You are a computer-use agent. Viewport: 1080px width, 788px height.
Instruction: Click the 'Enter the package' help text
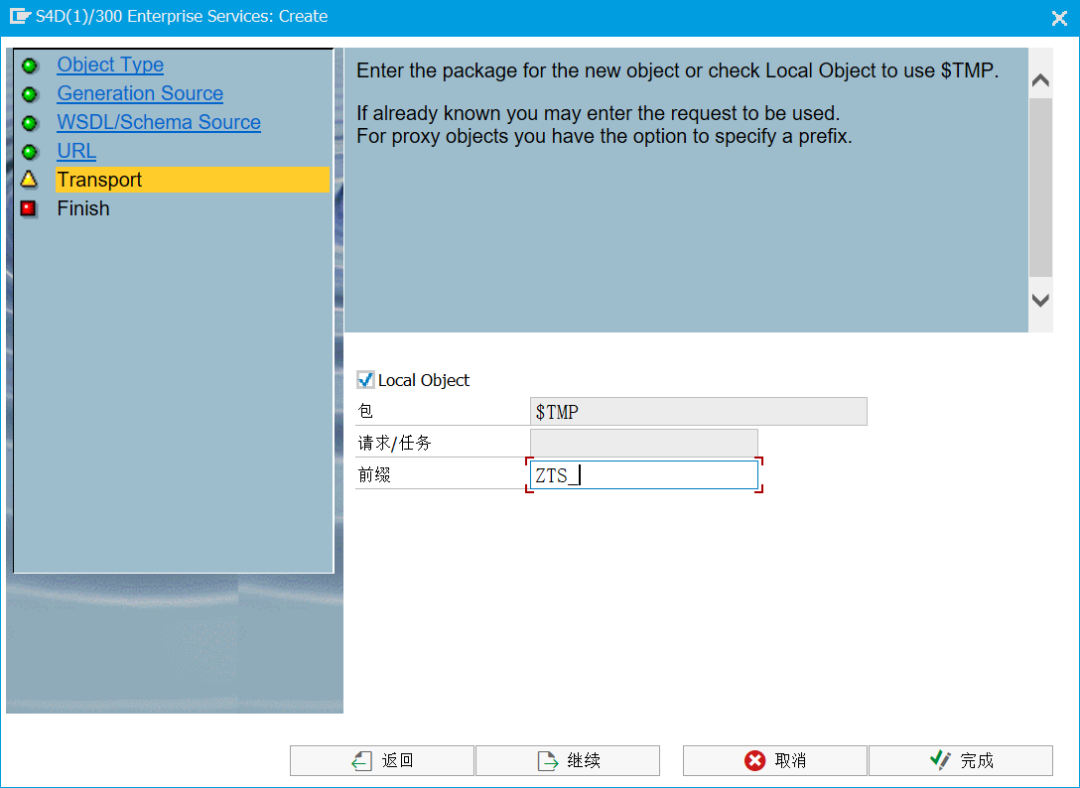(678, 70)
